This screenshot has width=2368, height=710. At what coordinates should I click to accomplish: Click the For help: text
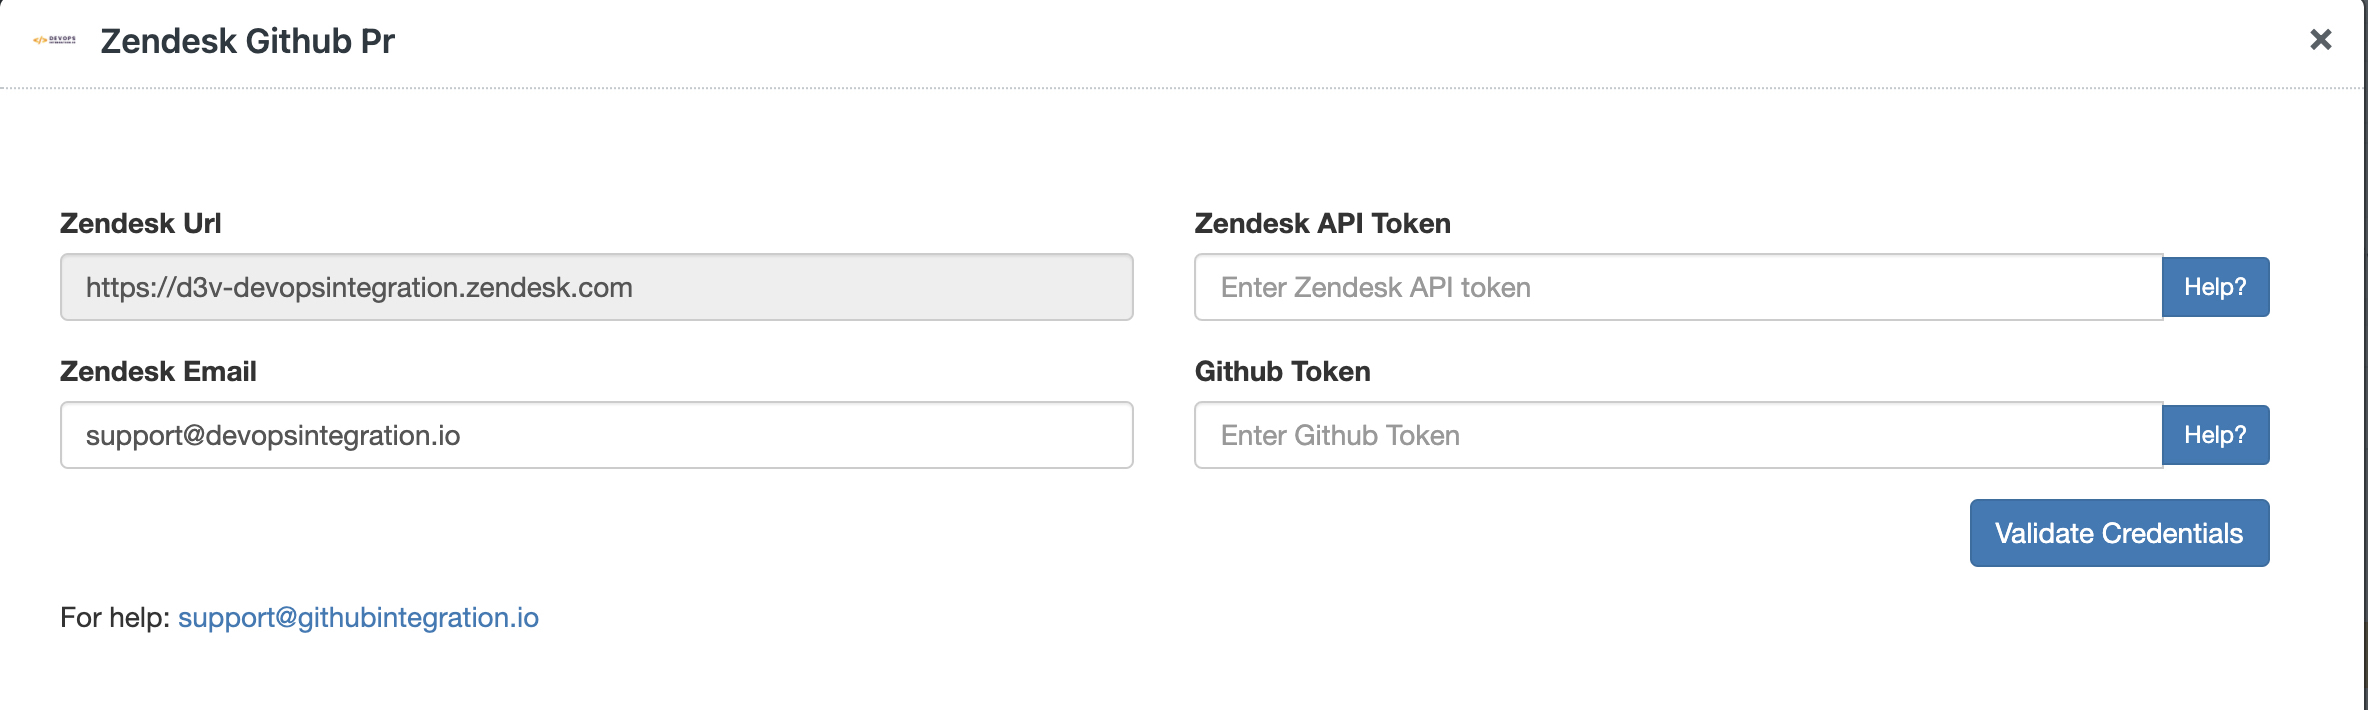[115, 617]
